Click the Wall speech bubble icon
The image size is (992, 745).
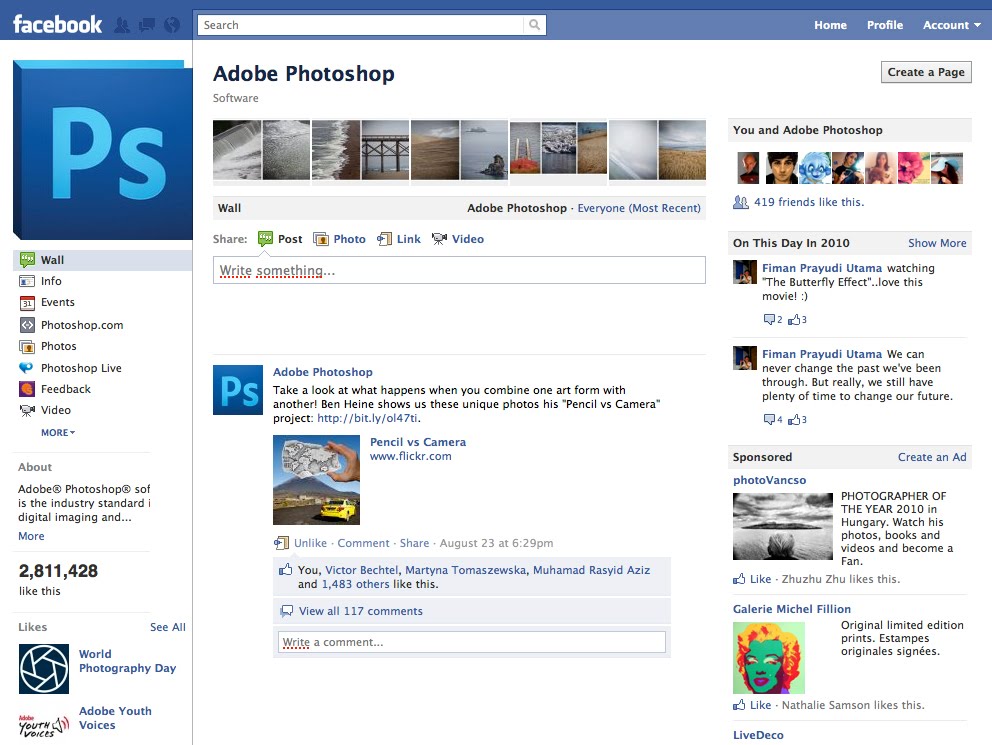coord(27,260)
